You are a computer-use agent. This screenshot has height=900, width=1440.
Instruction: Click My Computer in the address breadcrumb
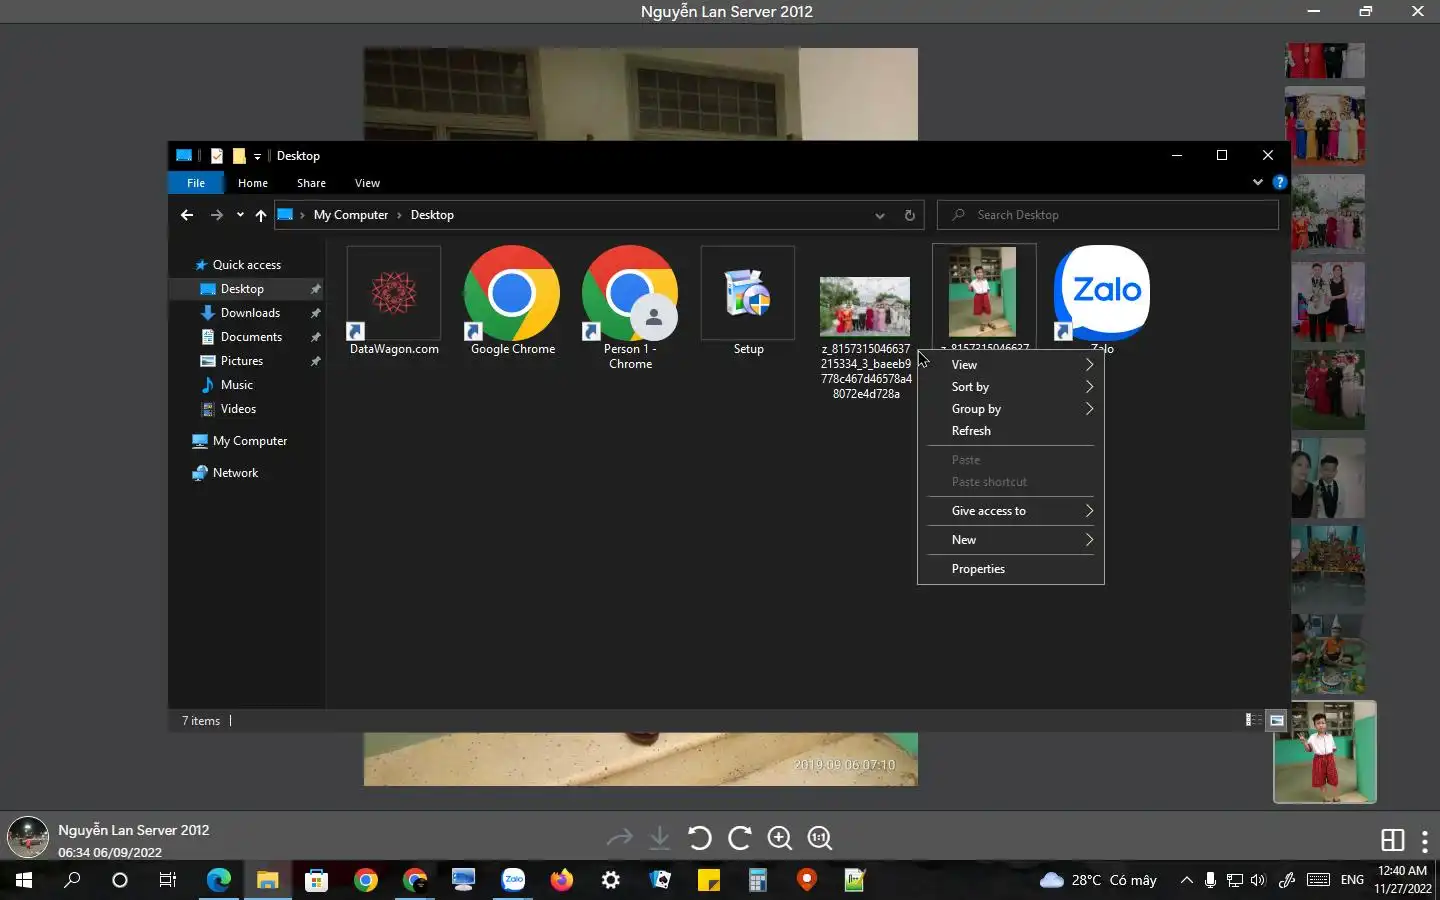click(x=351, y=215)
